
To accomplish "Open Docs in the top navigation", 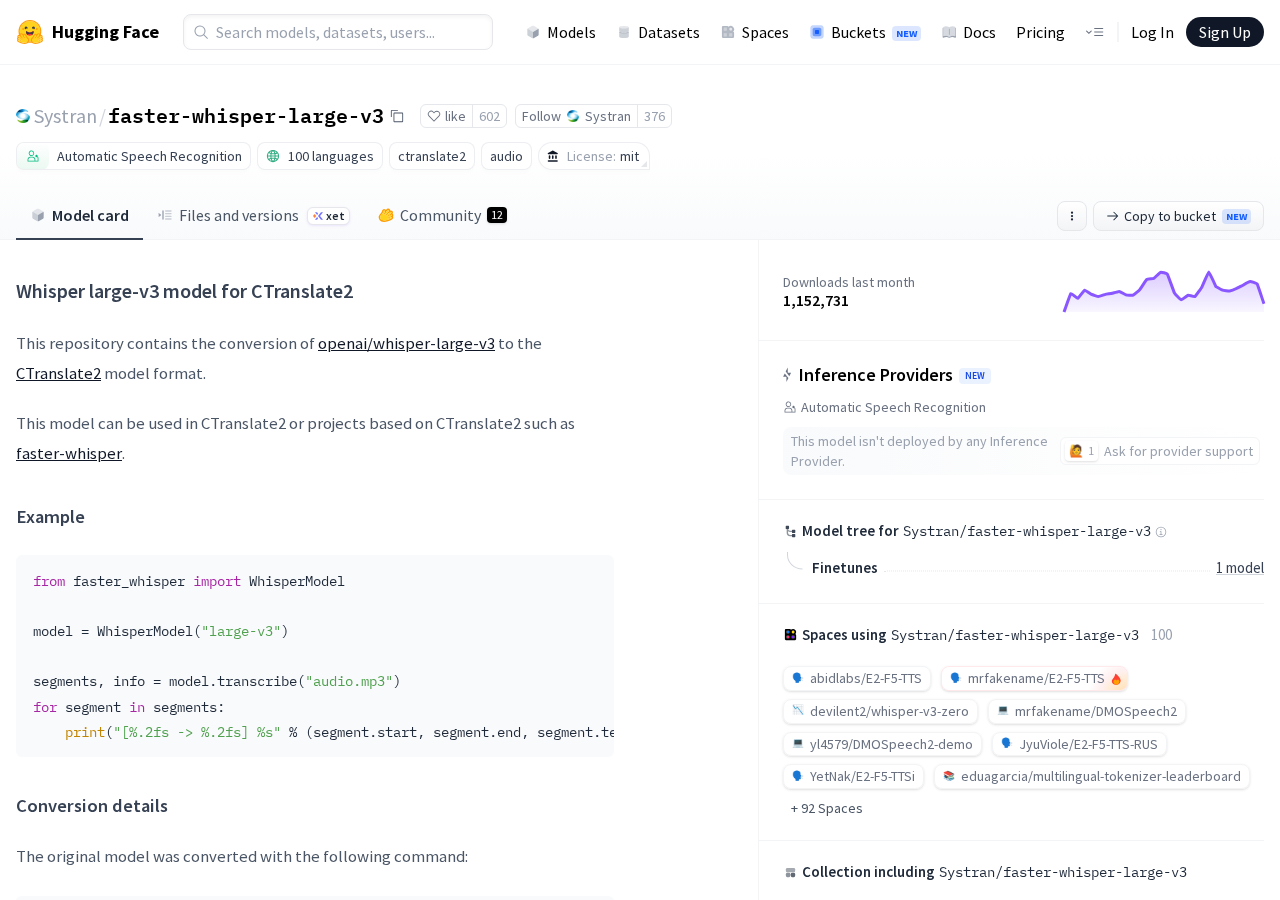I will click(969, 32).
